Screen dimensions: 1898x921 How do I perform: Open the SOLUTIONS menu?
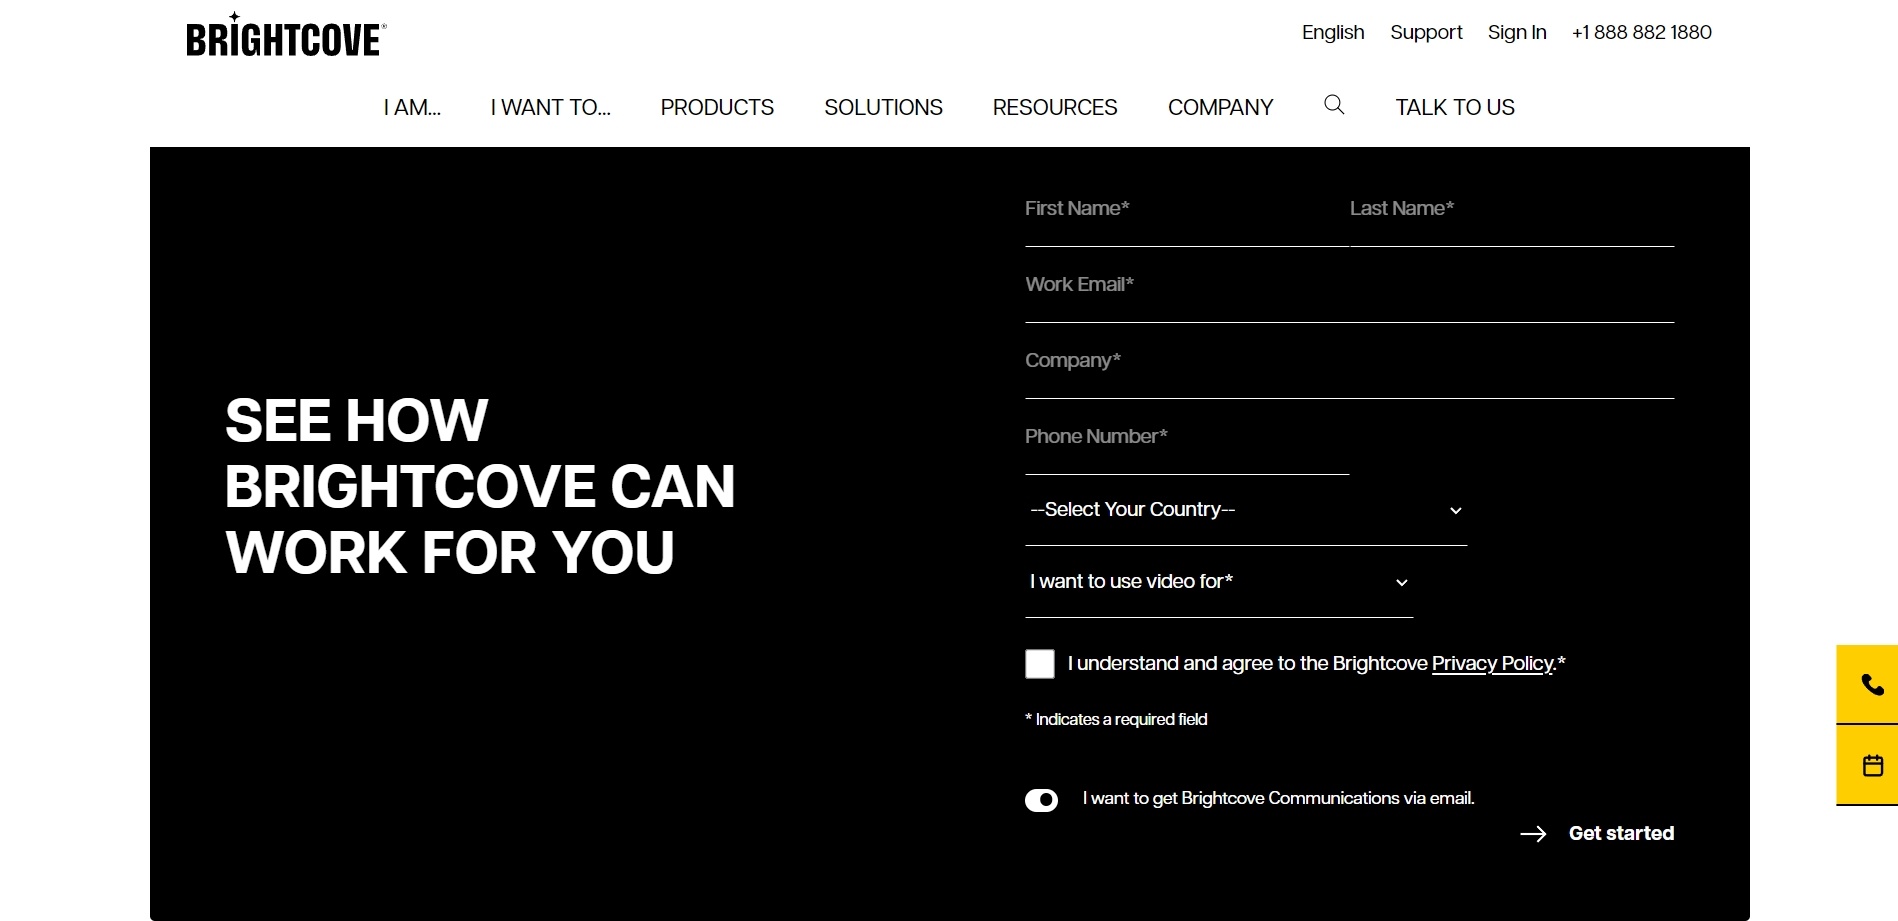[x=883, y=107]
